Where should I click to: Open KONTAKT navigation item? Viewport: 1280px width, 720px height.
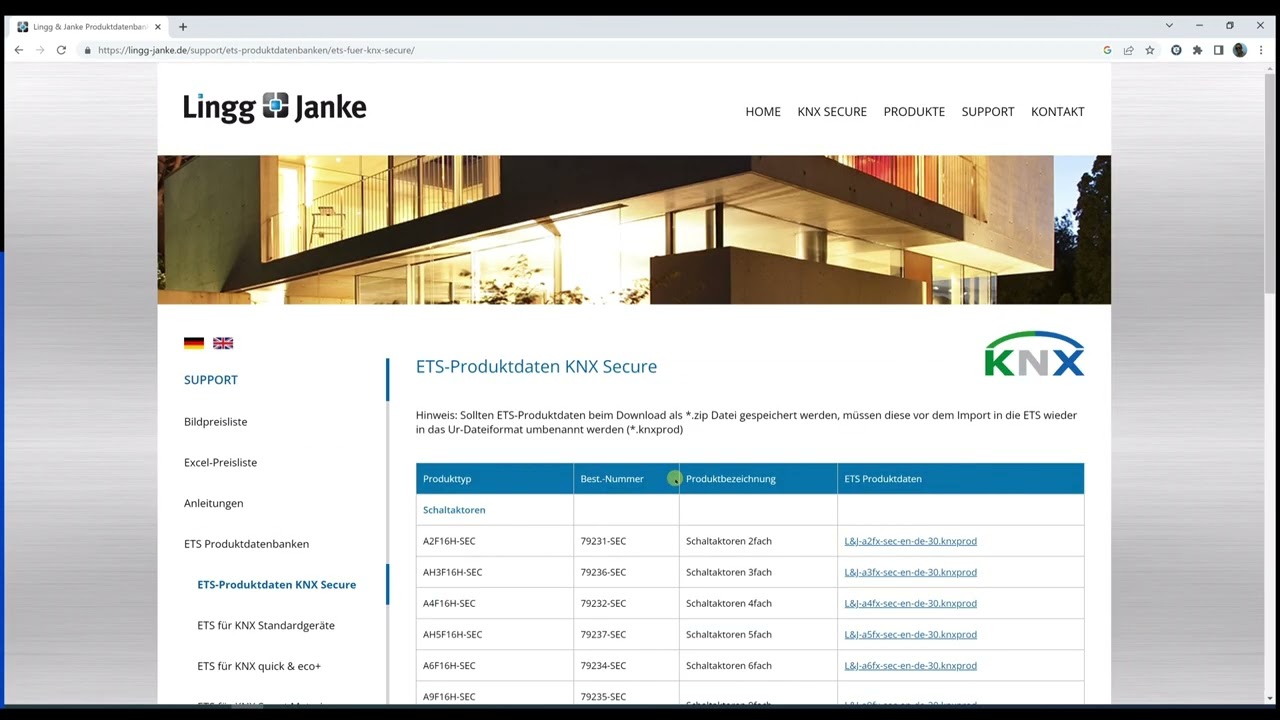(x=1058, y=112)
